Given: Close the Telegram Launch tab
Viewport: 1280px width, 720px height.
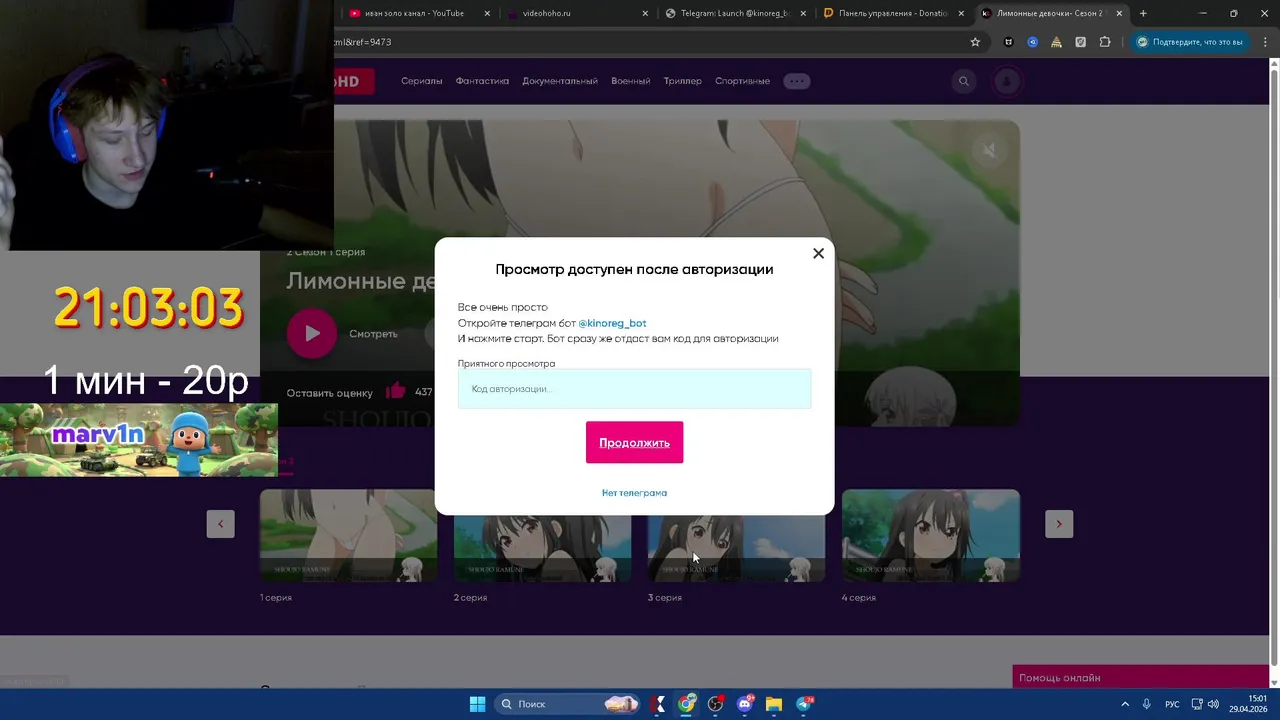Looking at the screenshot, I should pyautogui.click(x=803, y=13).
